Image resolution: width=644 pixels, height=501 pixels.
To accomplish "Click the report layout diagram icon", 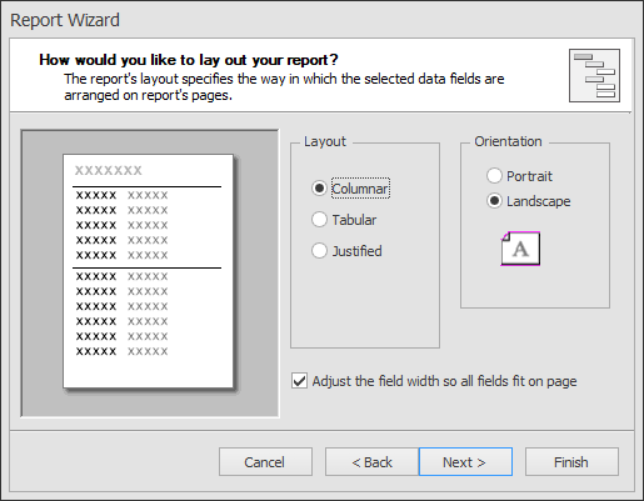I will coord(594,76).
